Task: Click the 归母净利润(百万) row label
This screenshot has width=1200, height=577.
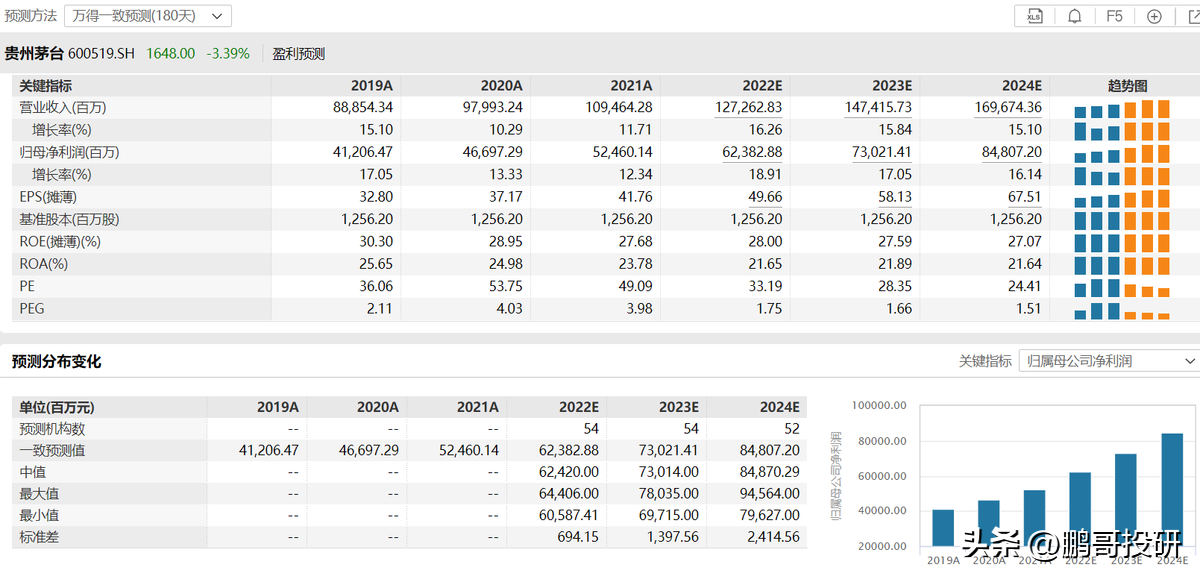Action: point(70,152)
